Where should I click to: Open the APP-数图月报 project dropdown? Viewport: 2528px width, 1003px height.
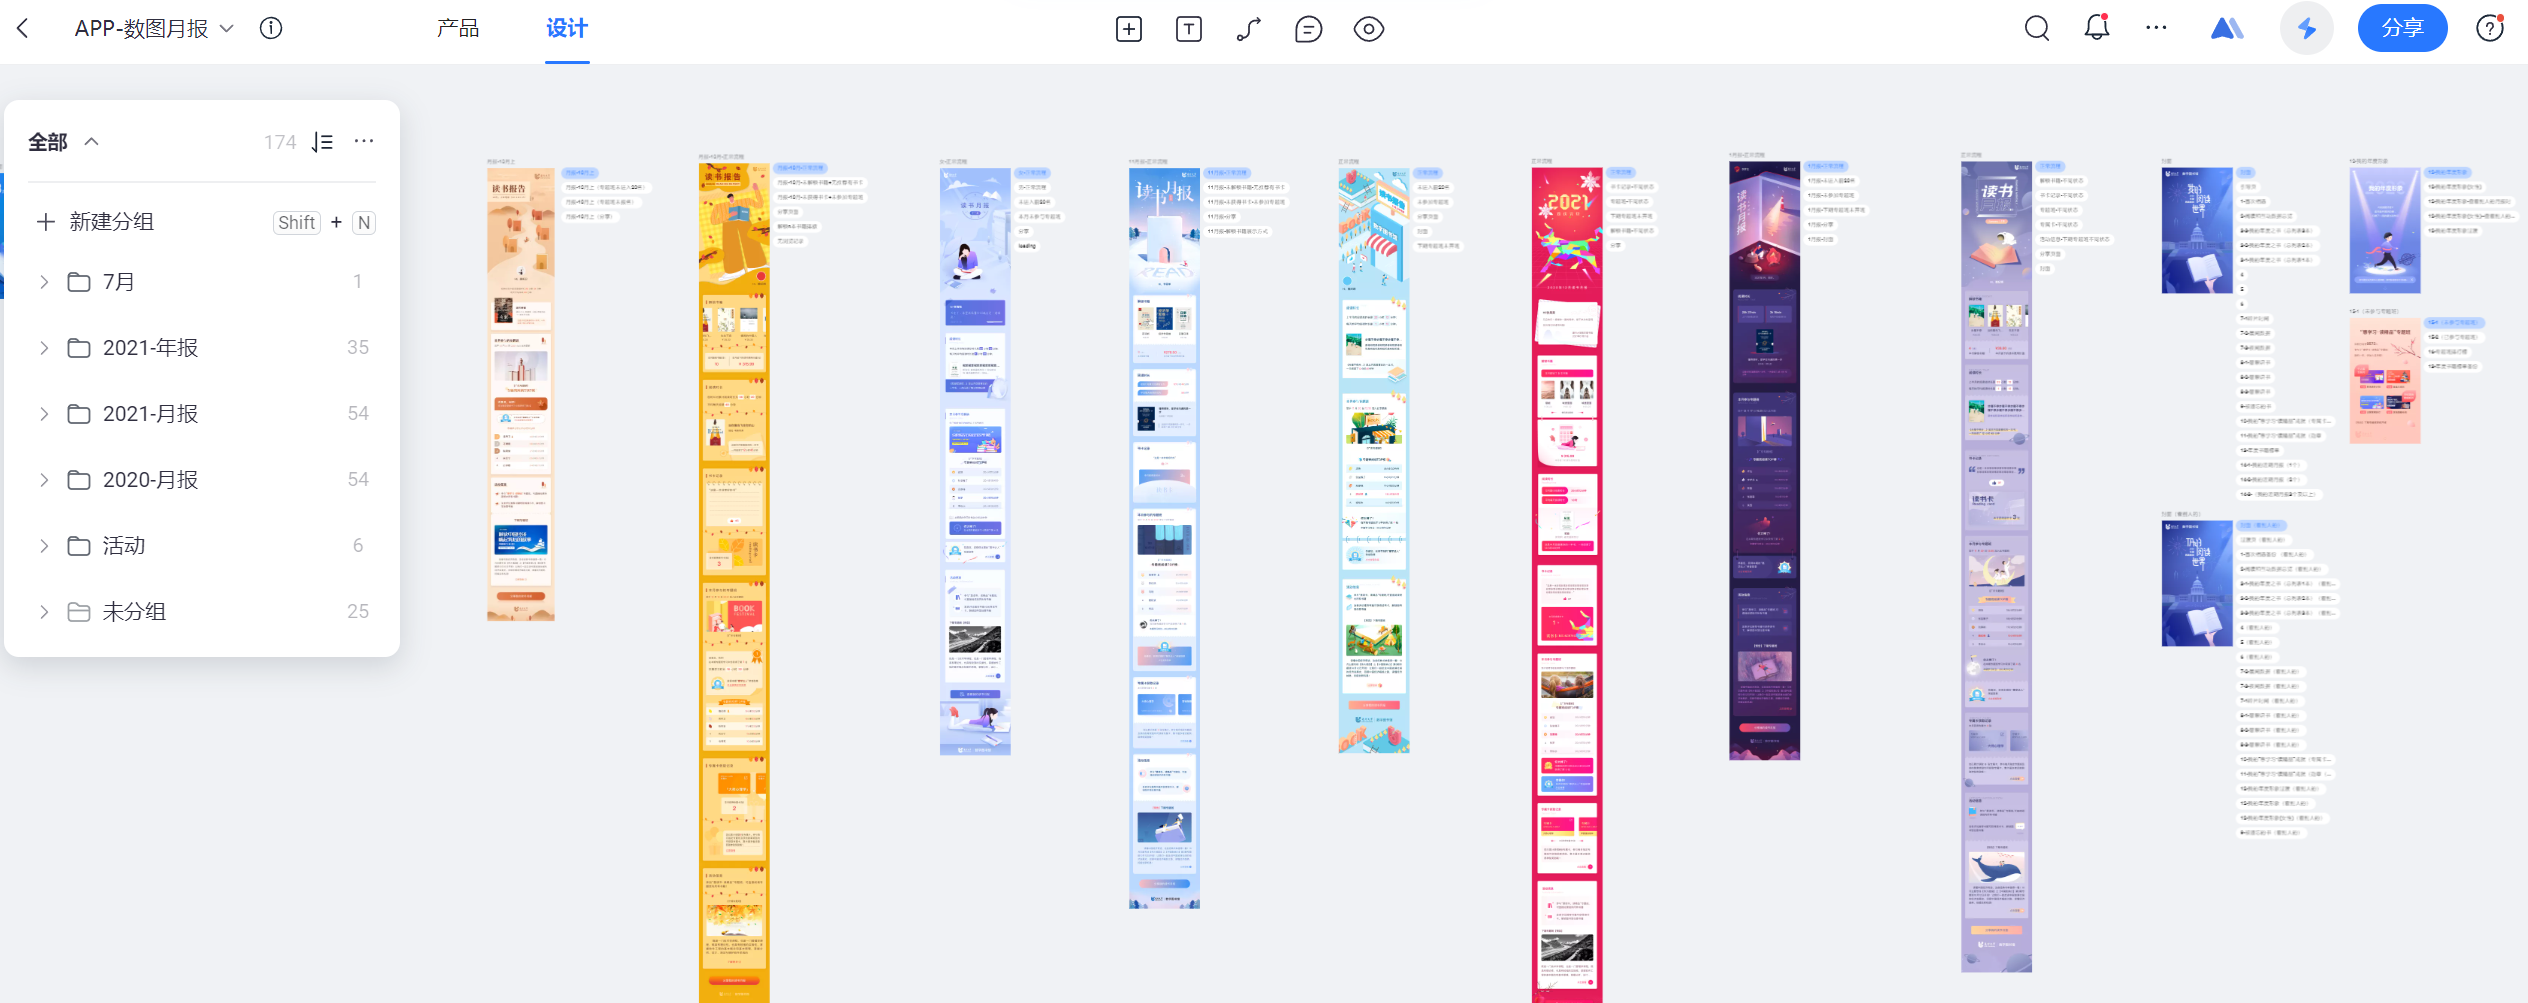coord(154,29)
